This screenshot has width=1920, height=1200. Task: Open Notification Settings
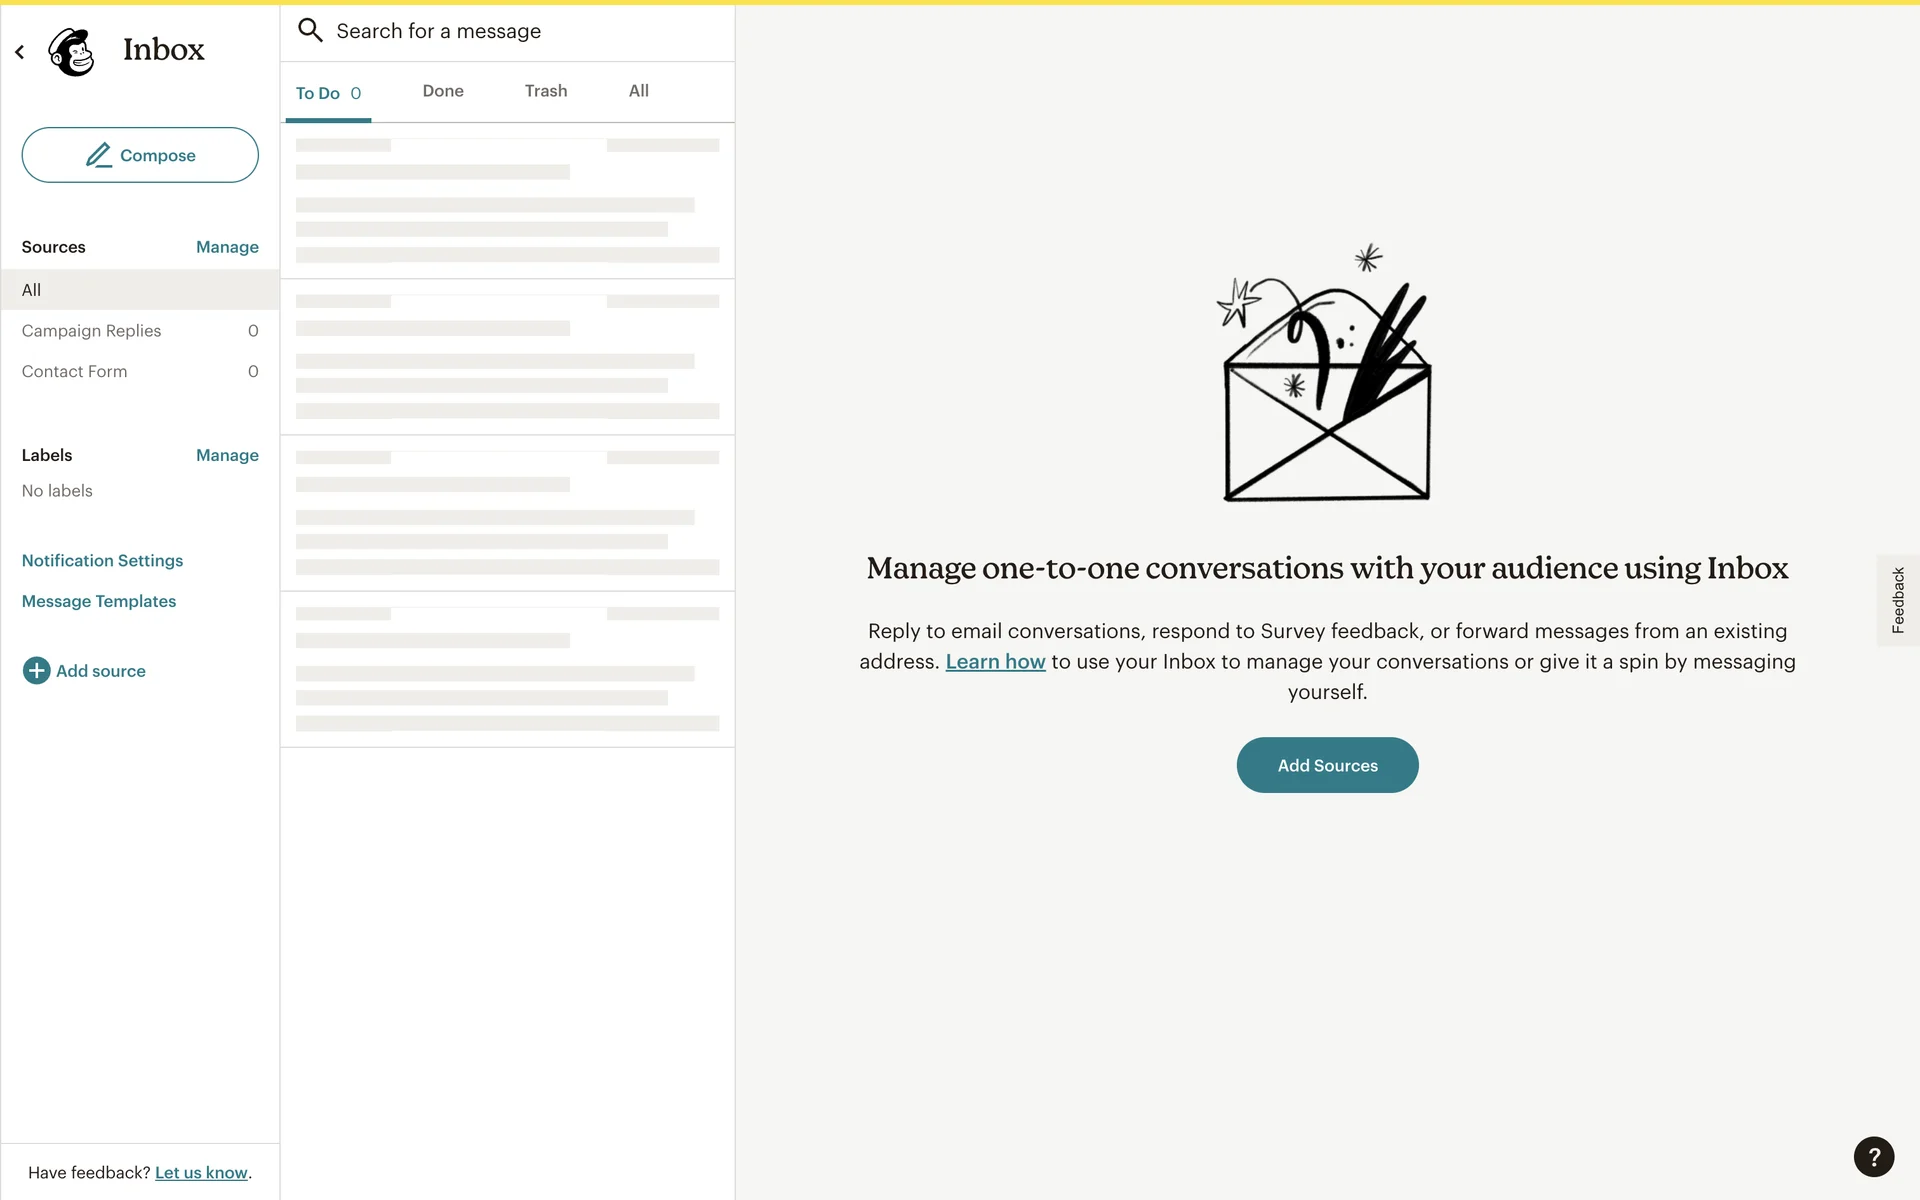tap(102, 561)
